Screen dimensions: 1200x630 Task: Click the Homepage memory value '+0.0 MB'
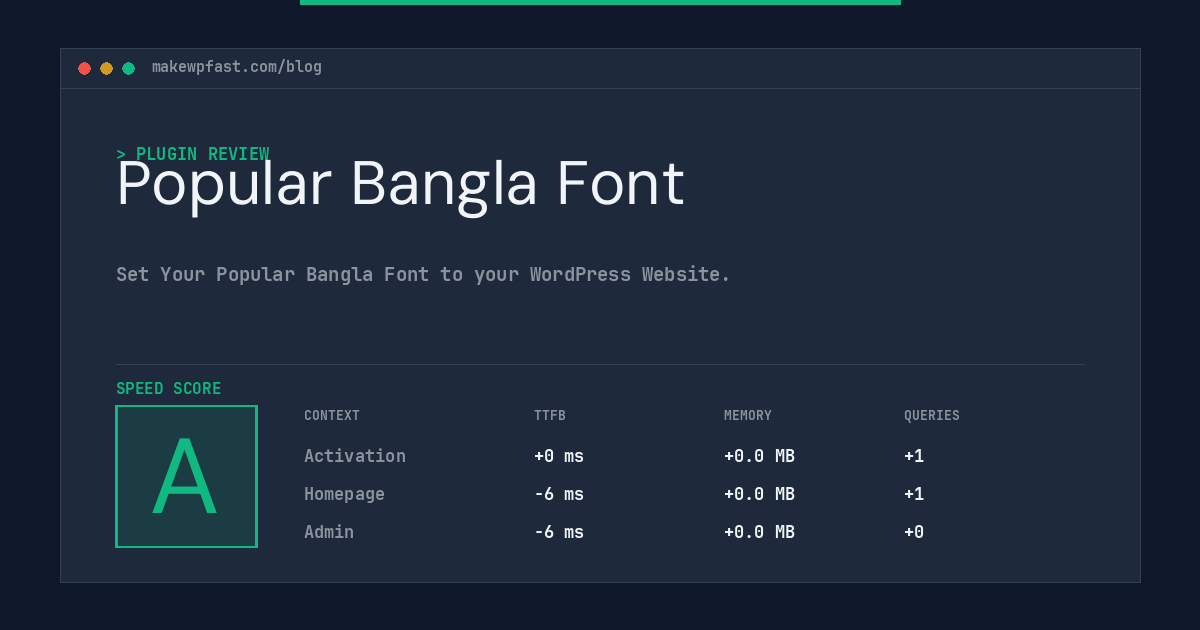tap(759, 494)
